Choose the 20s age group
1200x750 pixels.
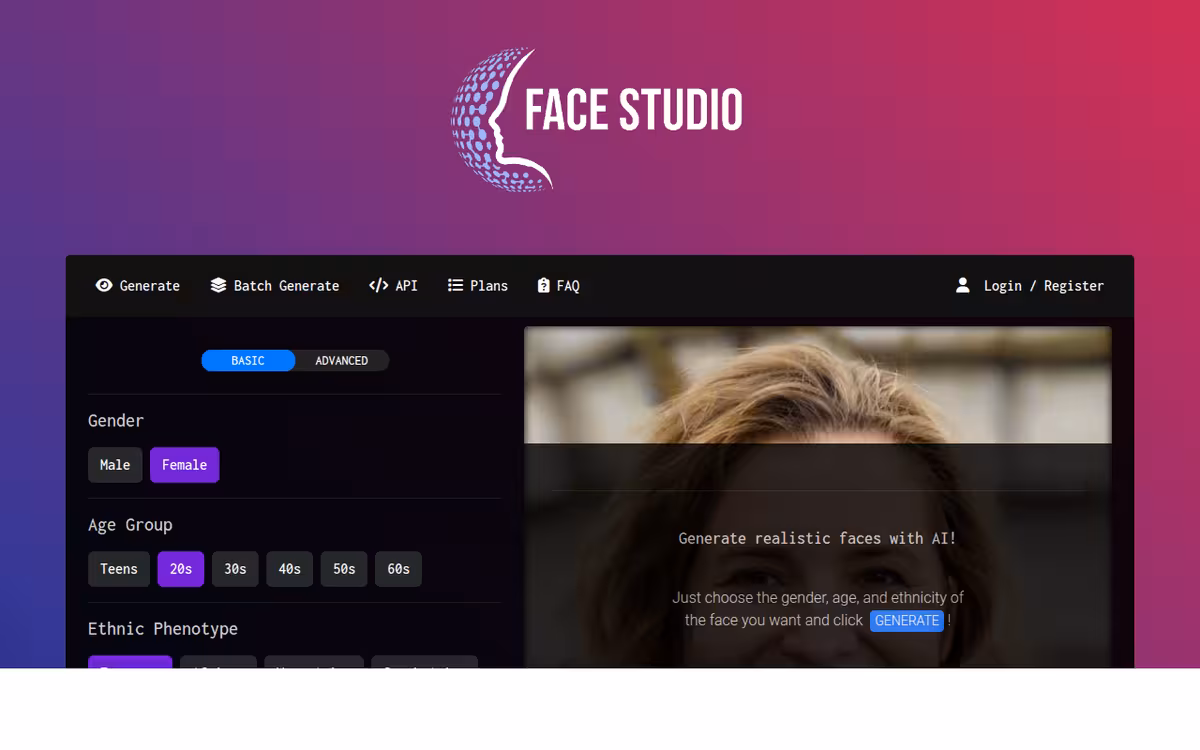[x=181, y=569]
